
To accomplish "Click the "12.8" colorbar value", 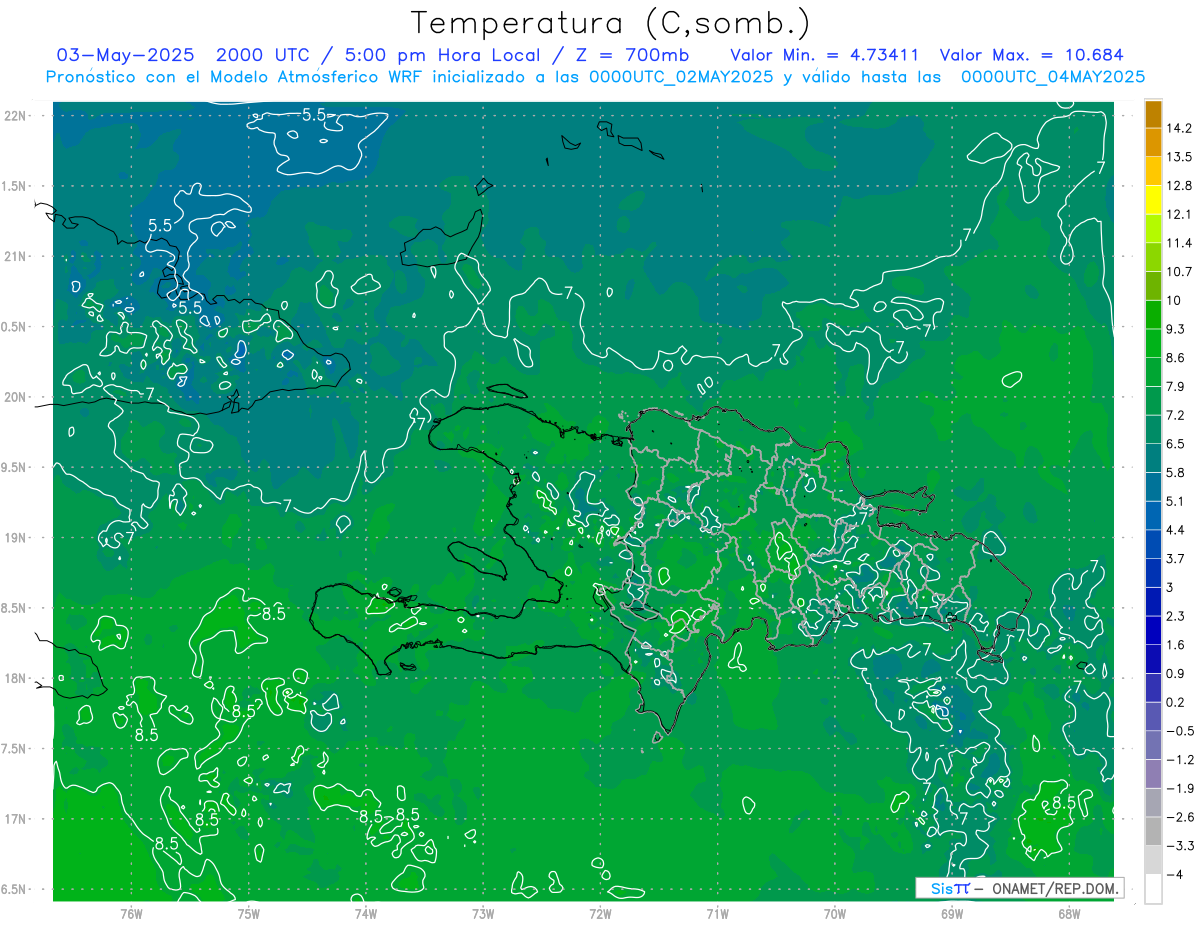I will 1180,186.
